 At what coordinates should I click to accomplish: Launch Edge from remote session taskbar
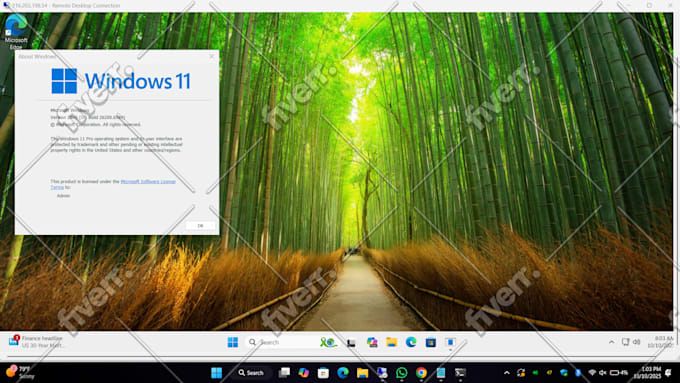411,342
